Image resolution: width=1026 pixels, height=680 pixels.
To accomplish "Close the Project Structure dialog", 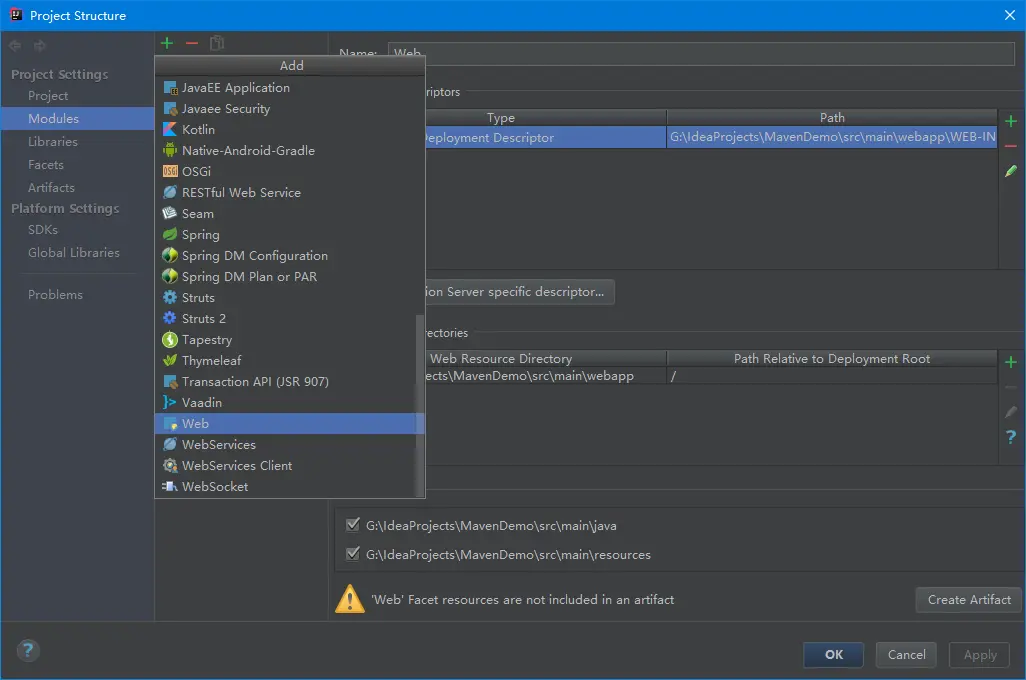I will click(x=1010, y=15).
